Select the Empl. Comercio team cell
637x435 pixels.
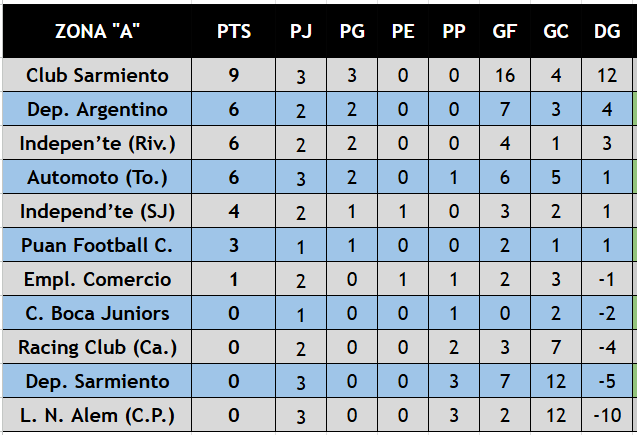97,279
